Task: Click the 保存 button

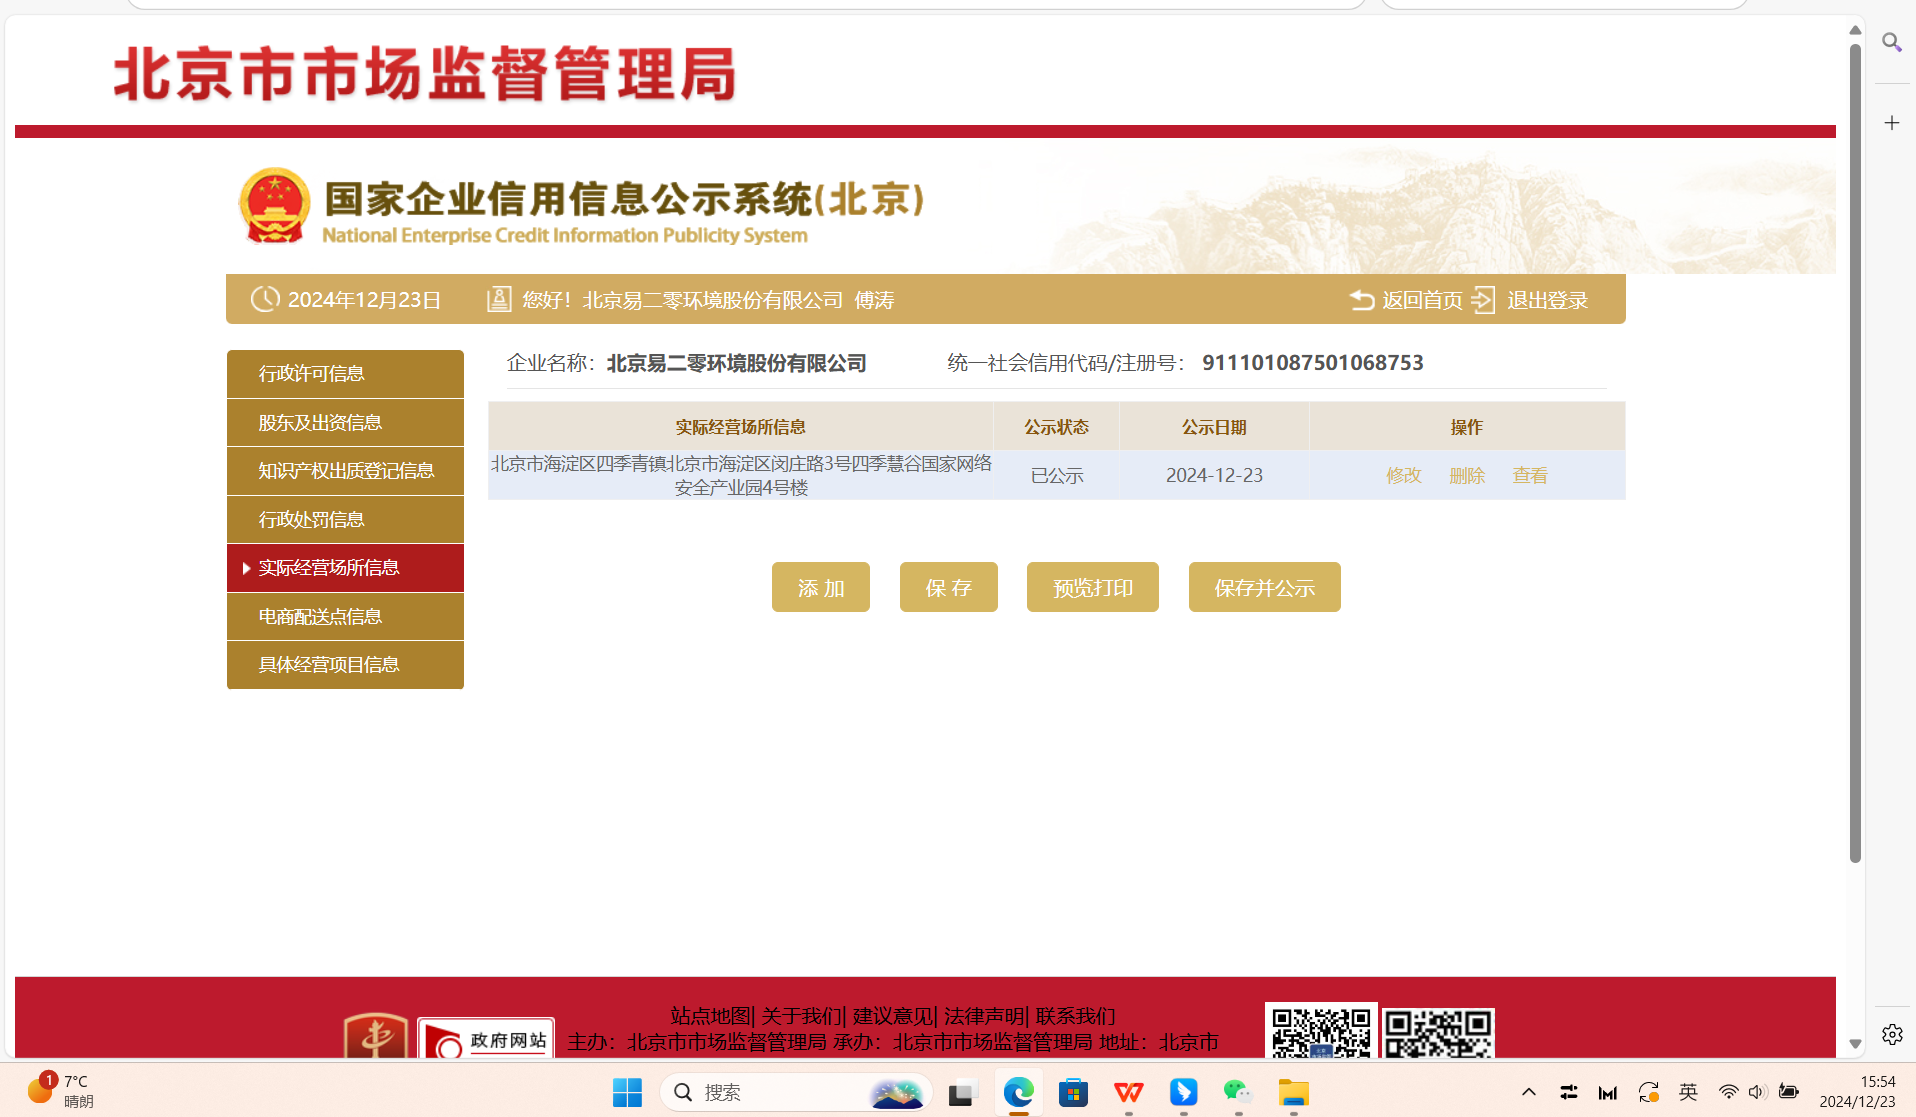Action: (x=949, y=587)
